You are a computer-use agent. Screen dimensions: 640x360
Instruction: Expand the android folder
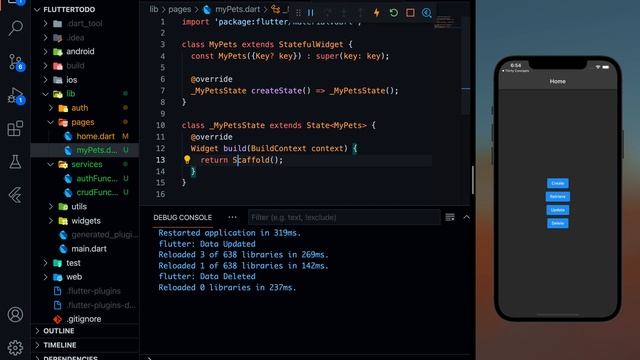45,51
